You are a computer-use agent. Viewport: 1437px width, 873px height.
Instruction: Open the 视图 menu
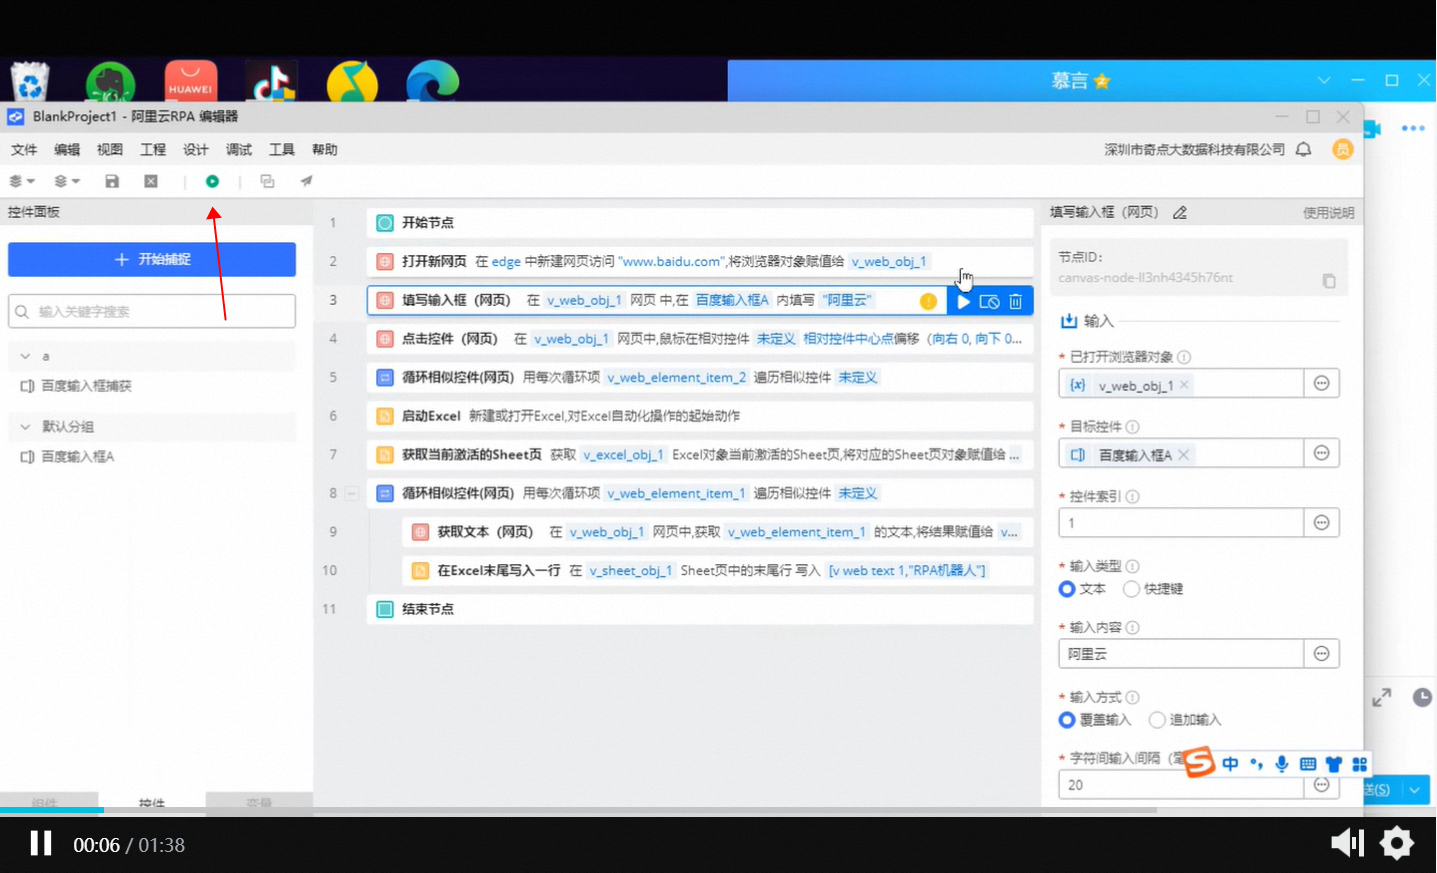click(x=110, y=150)
